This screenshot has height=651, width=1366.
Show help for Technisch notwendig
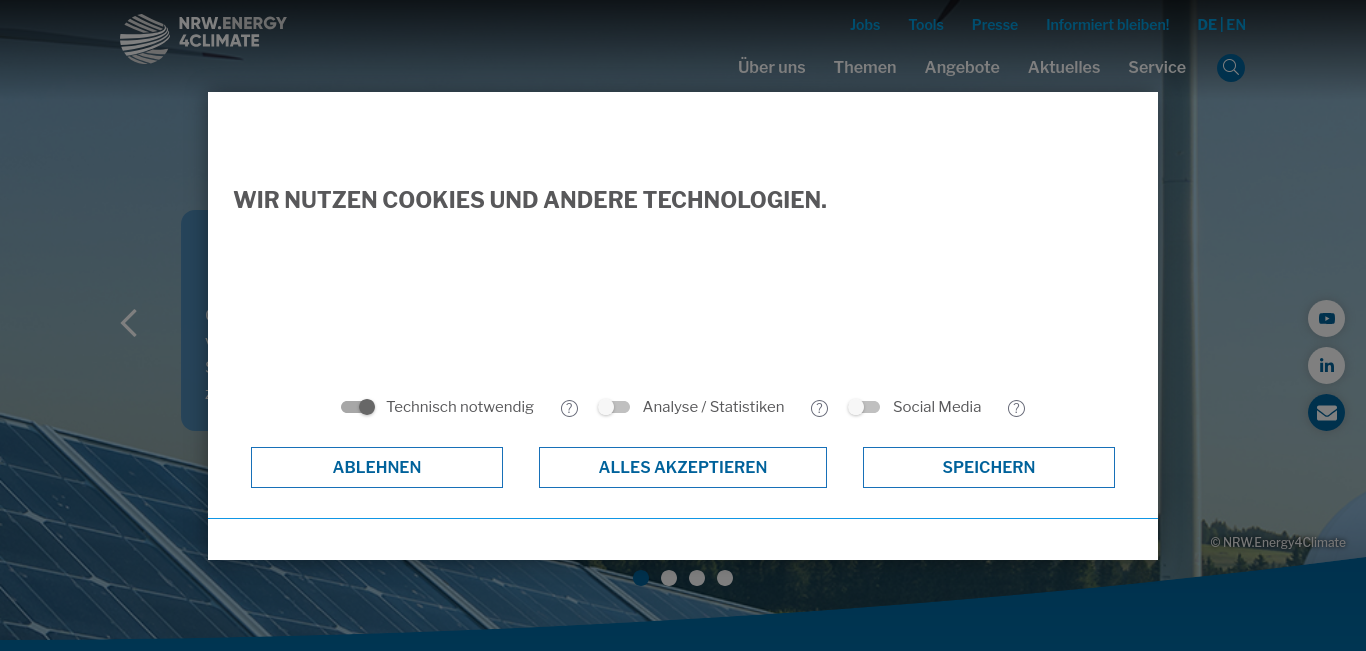[569, 408]
